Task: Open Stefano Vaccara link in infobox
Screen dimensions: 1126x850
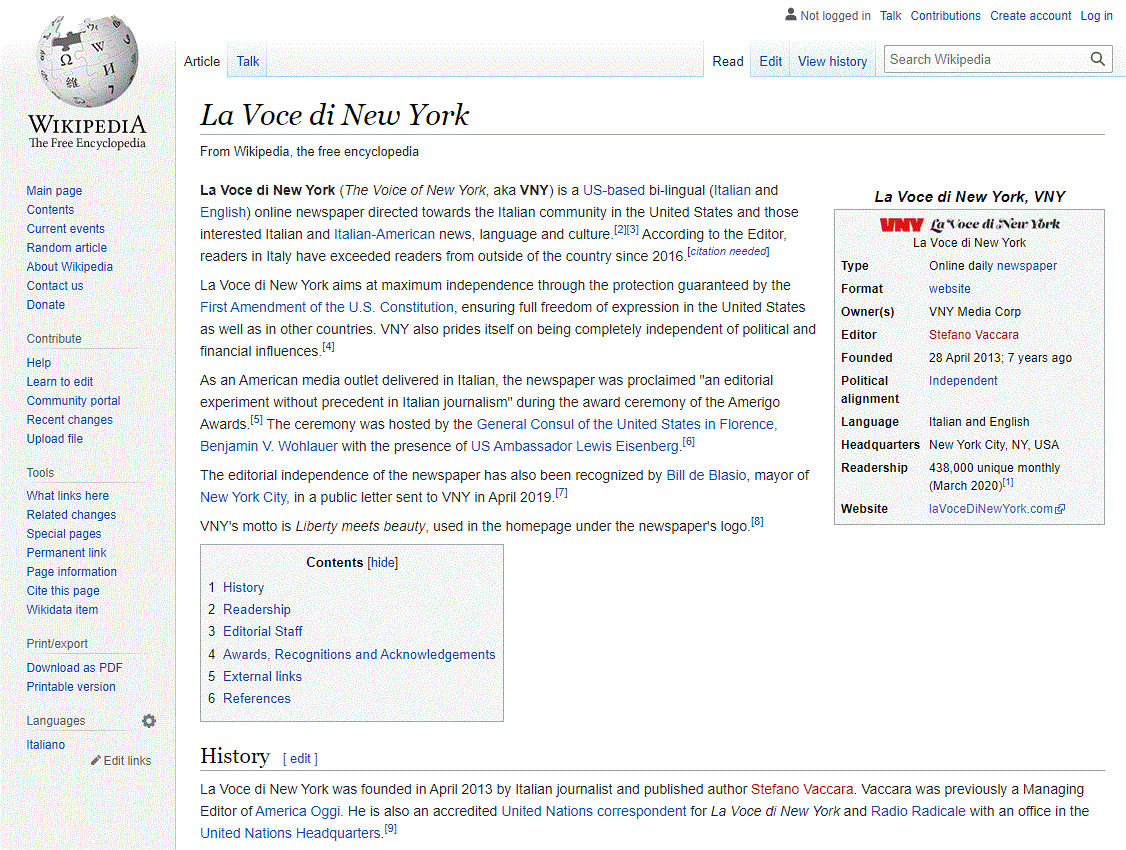Action: point(973,335)
